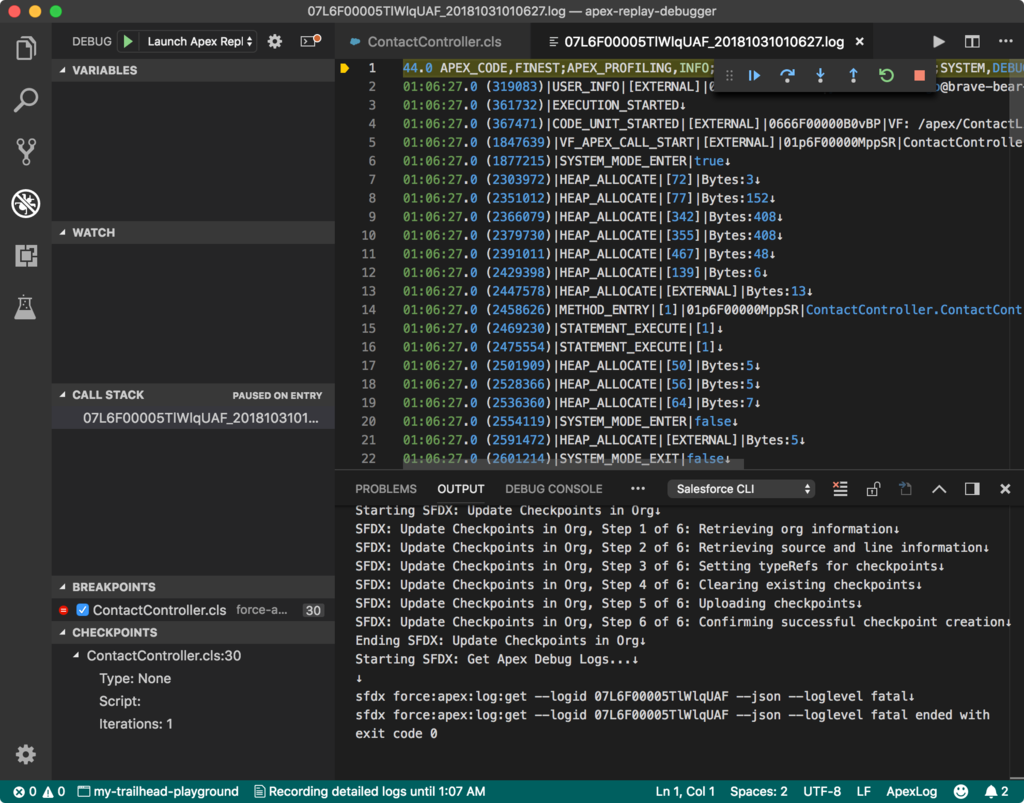Change language mode via ApexLog
The image size is (1024, 803).
point(911,791)
